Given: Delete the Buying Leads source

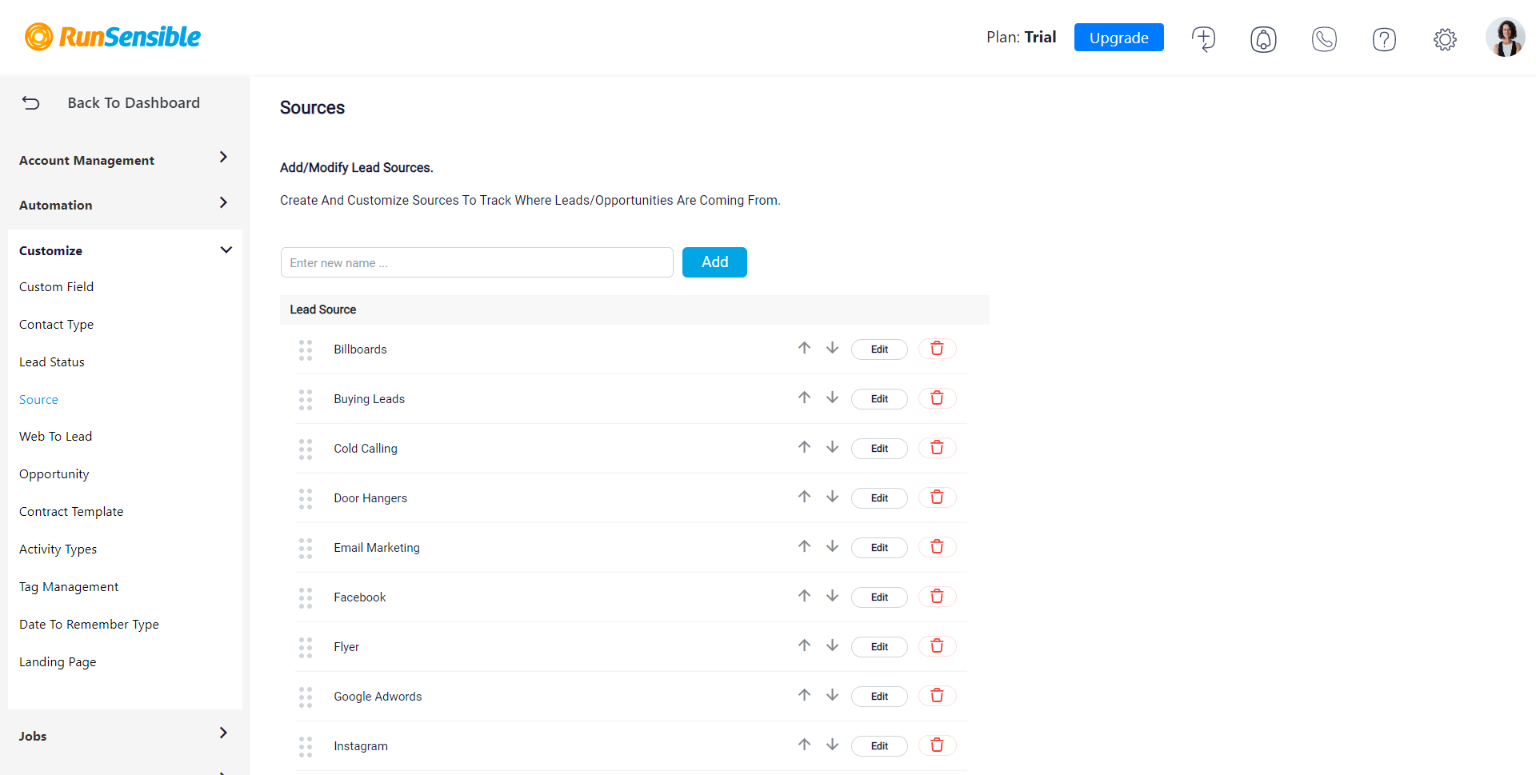Looking at the screenshot, I should pos(937,398).
